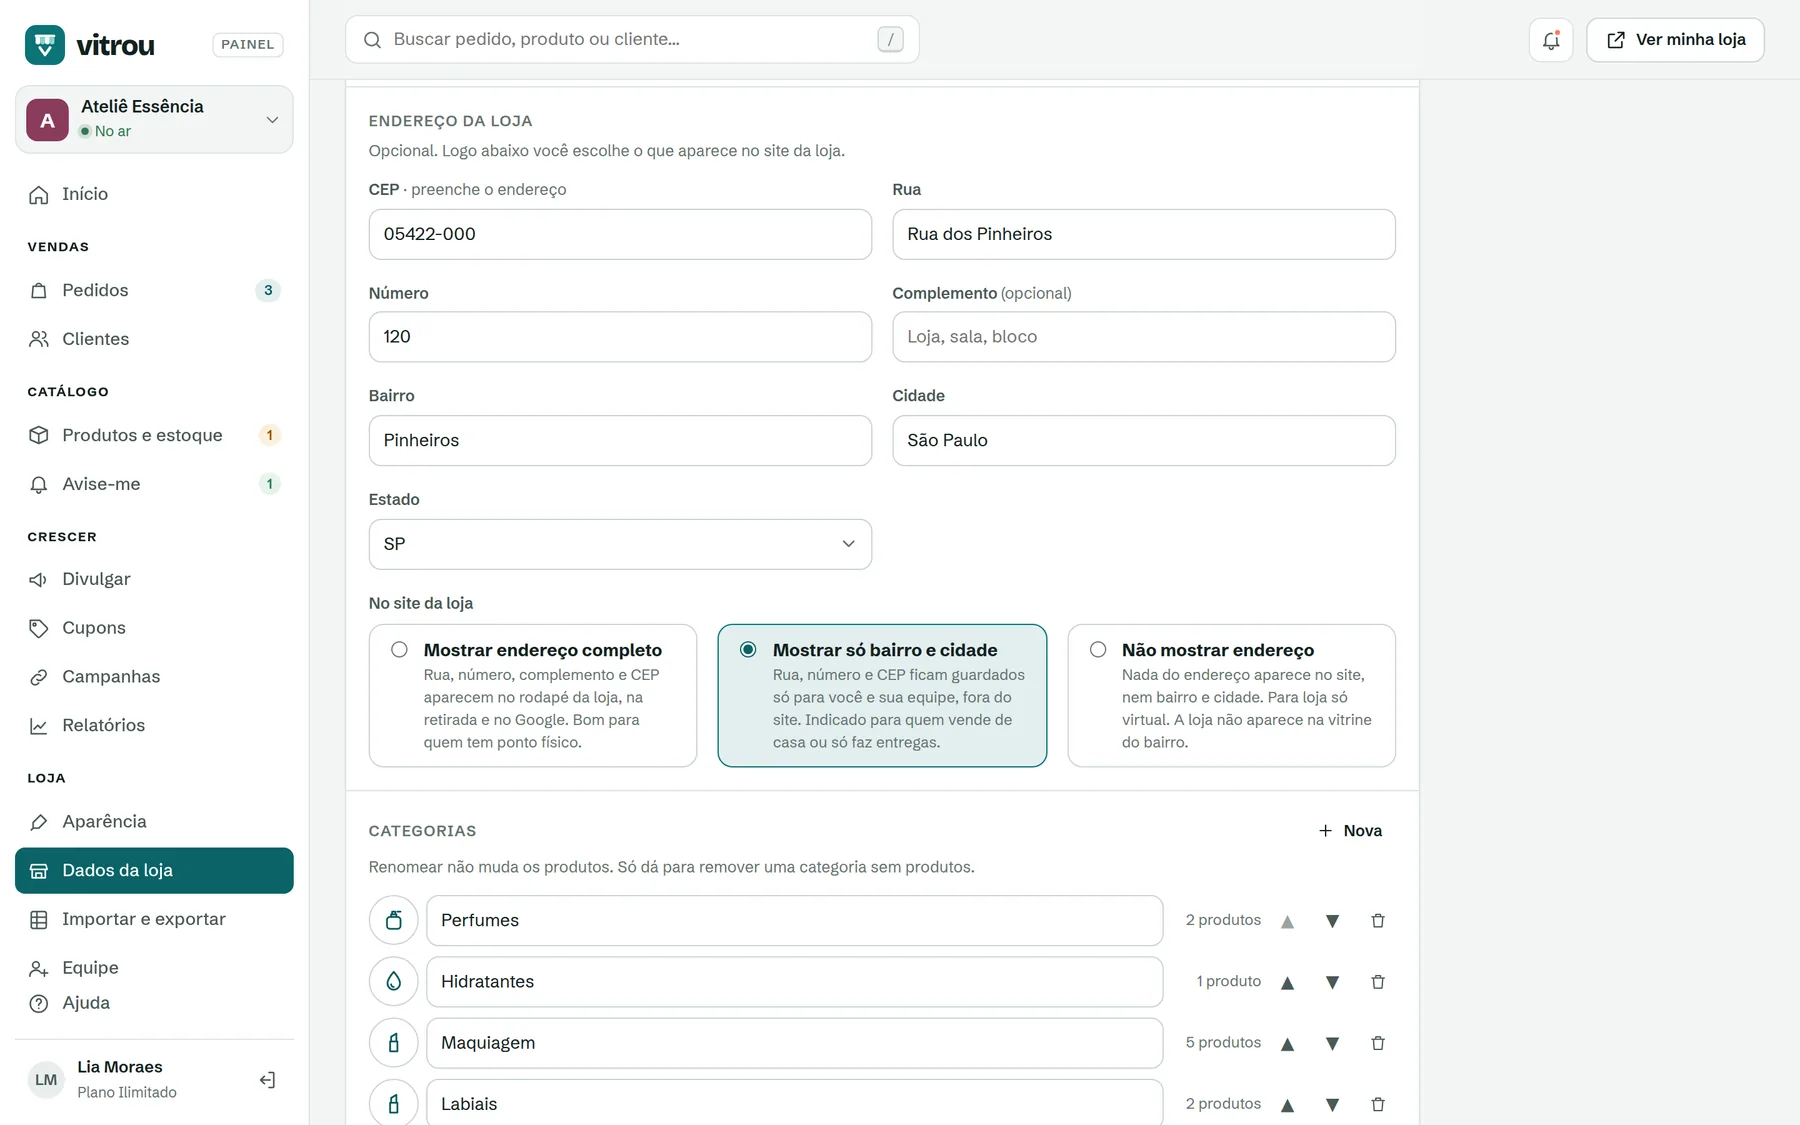Image resolution: width=1800 pixels, height=1125 pixels.
Task: Move Maquiagem category up
Action: pyautogui.click(x=1288, y=1043)
